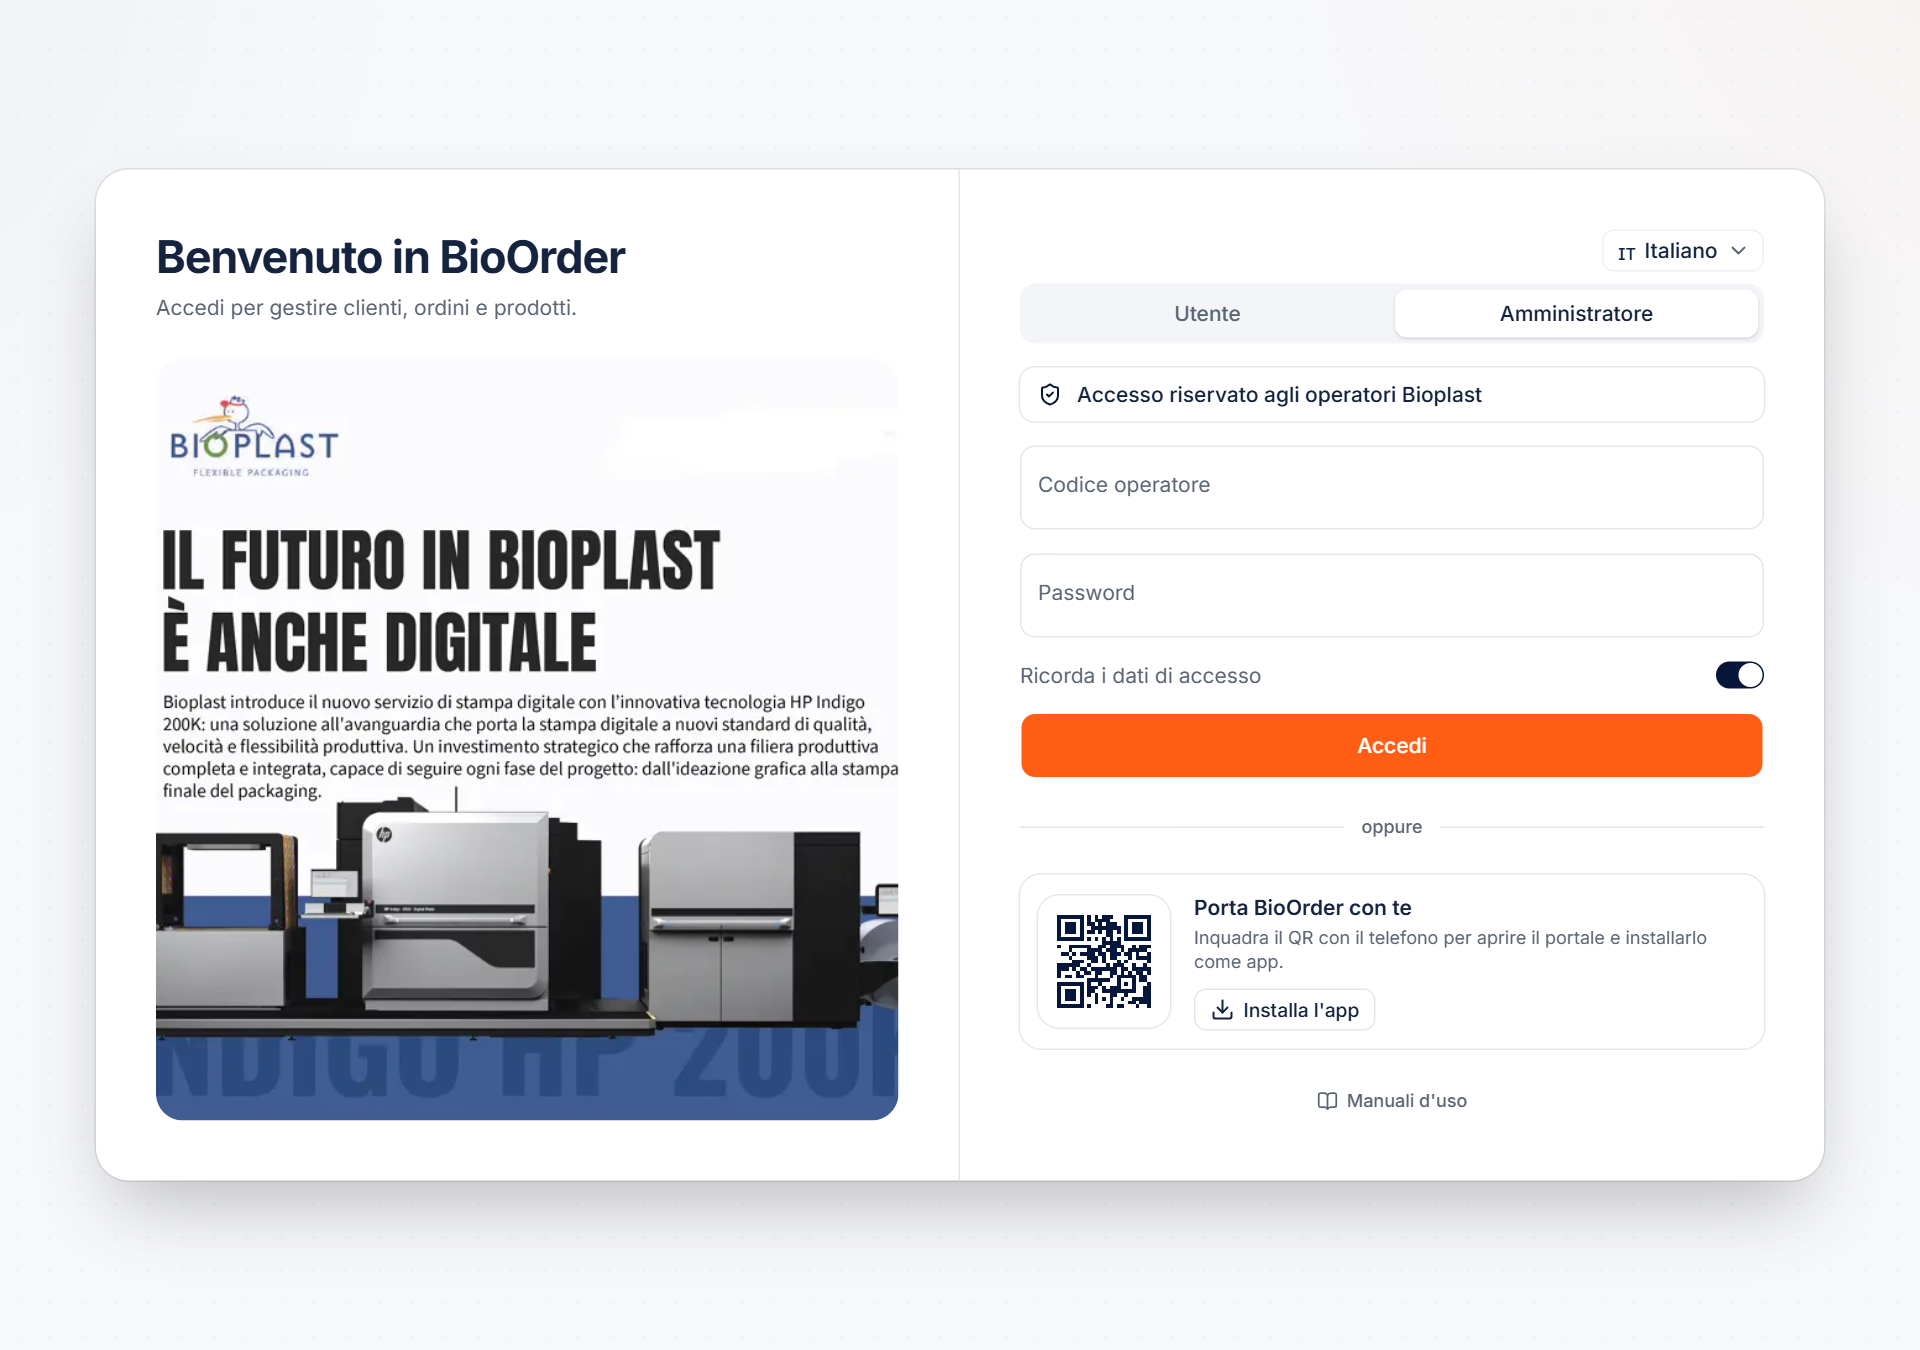Click 'Accedi per gestire clienti, ordini e prodotti.' text
Viewport: 1920px width, 1350px height.
[366, 308]
